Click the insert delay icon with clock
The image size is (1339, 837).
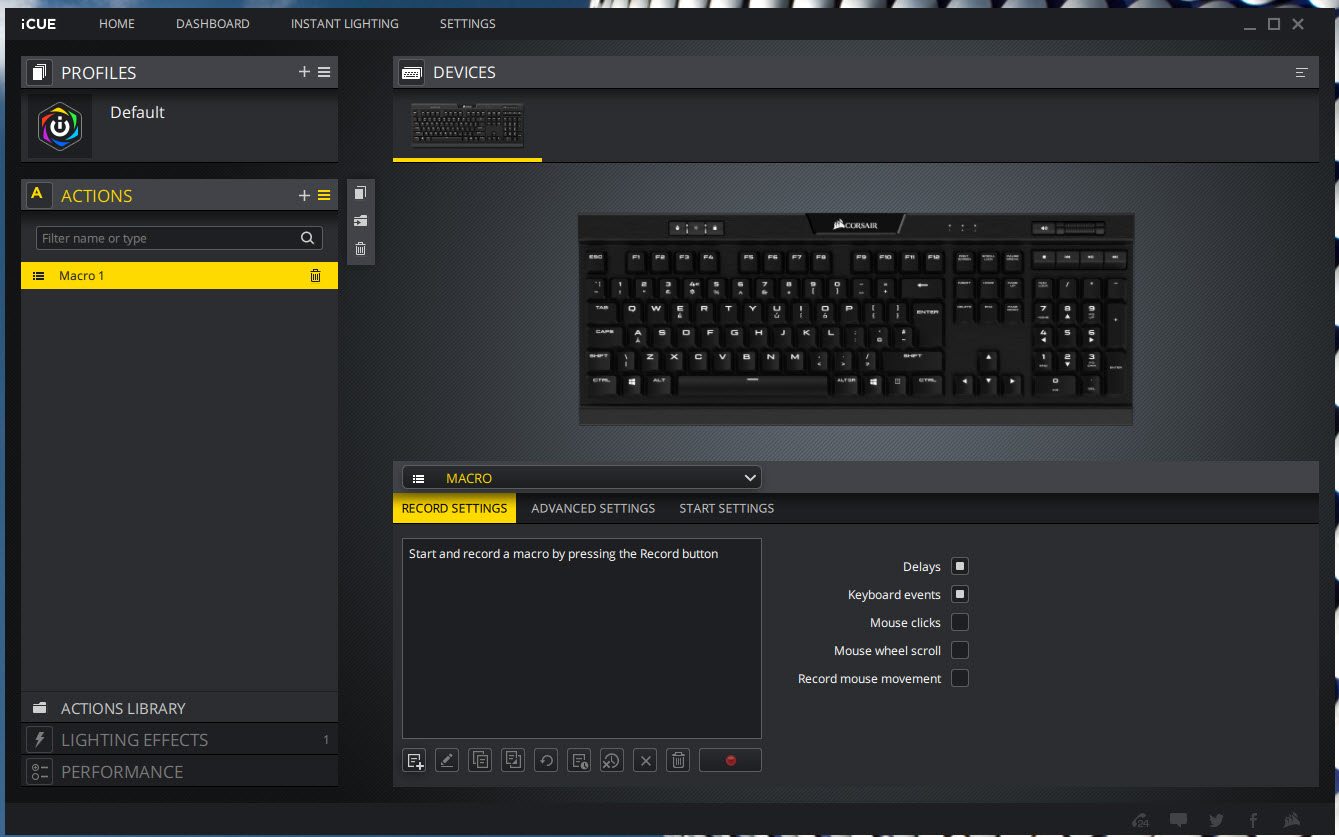(x=579, y=760)
